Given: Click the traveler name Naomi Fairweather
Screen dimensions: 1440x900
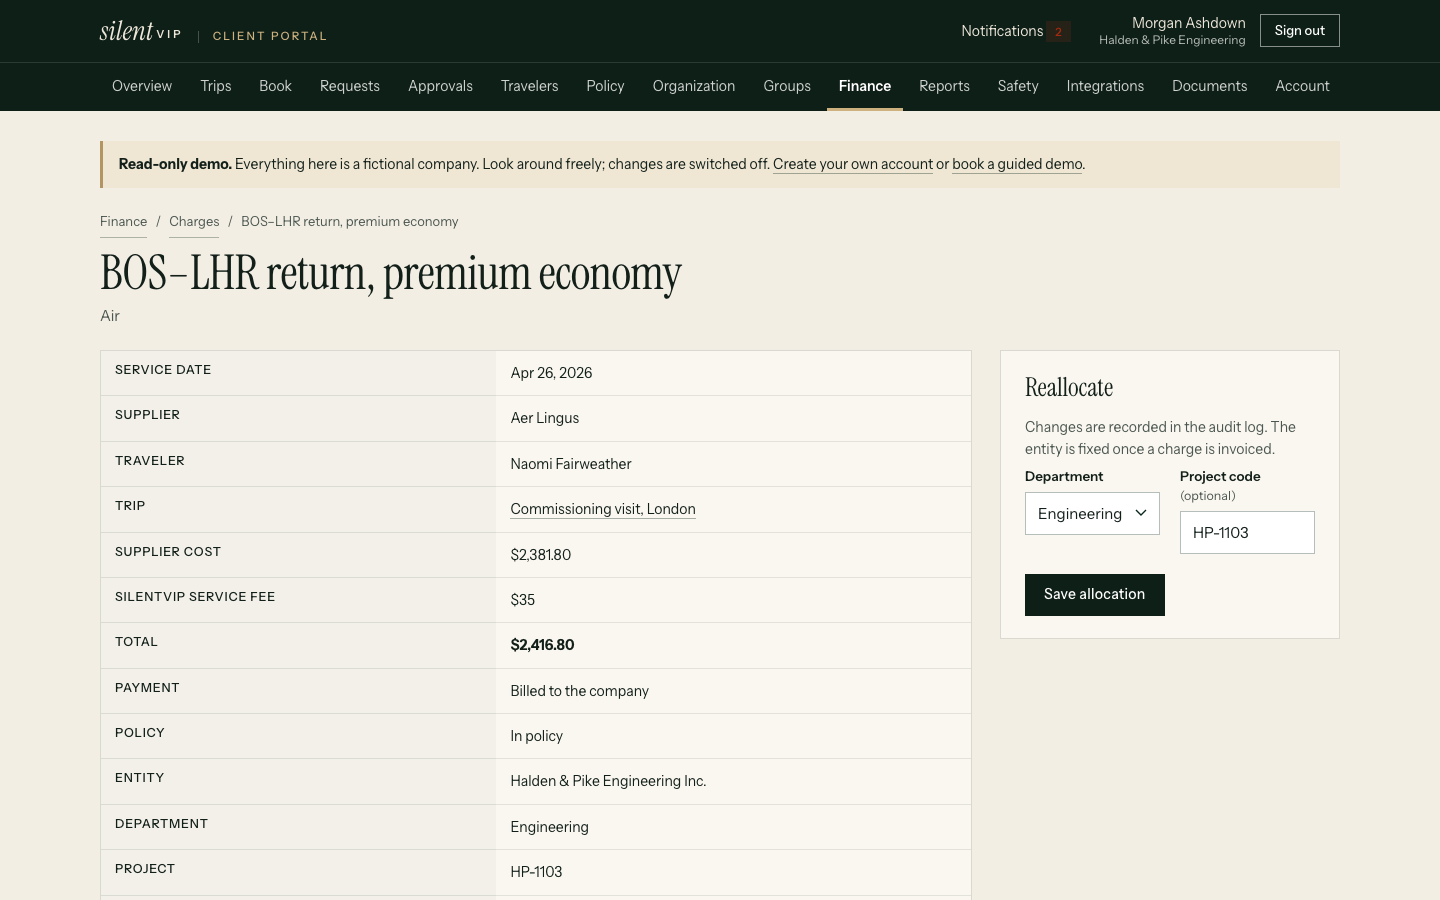Looking at the screenshot, I should point(571,464).
